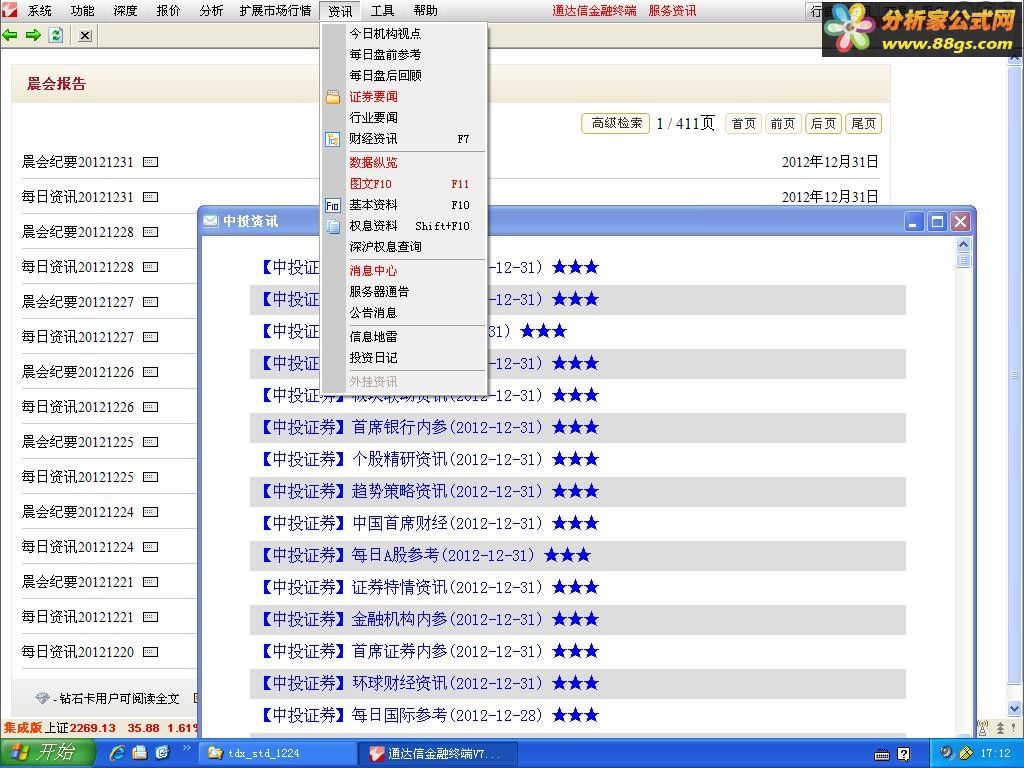Image resolution: width=1024 pixels, height=768 pixels.
Task: Click the document icon next to 每日资讯20121228
Action: click(150, 266)
